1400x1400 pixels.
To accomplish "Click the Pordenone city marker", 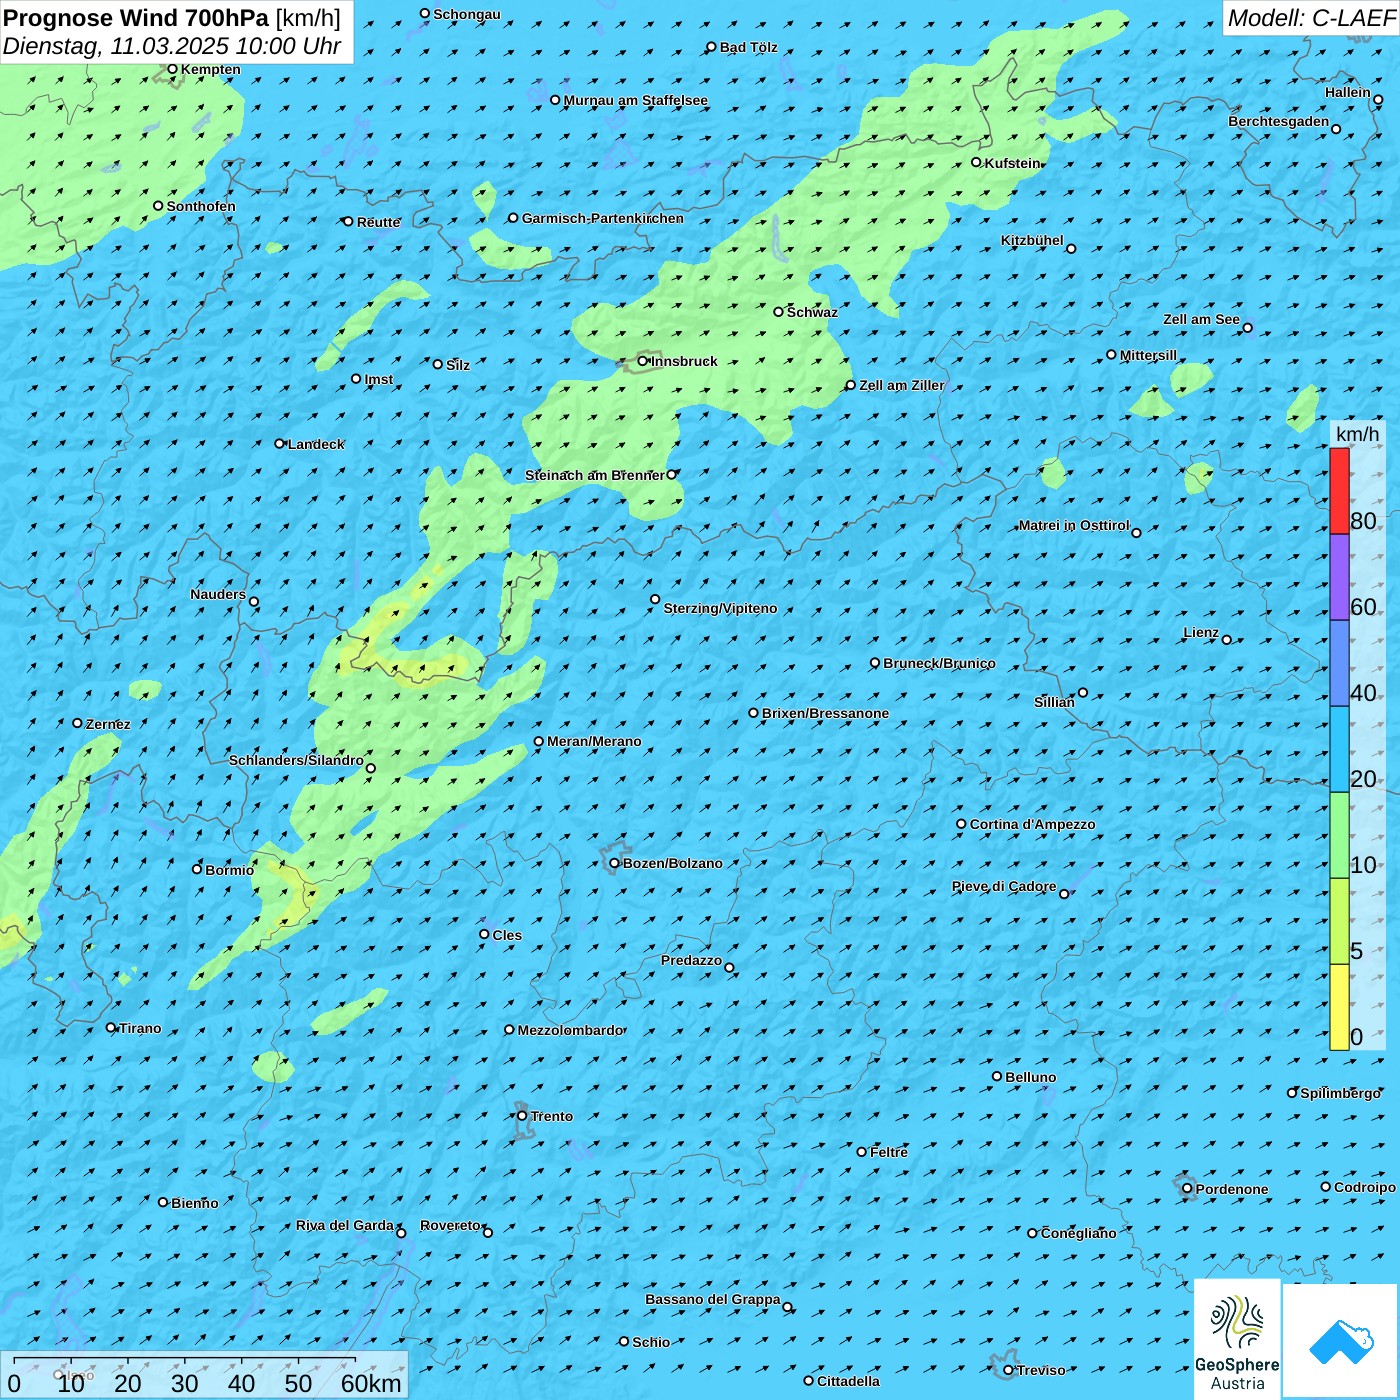I will tap(1188, 1189).
